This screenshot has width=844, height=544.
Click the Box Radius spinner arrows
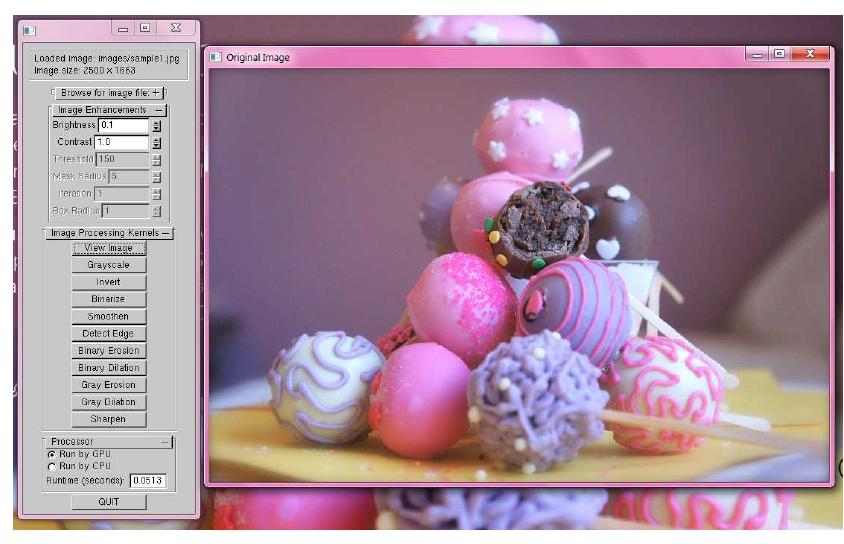click(x=157, y=211)
